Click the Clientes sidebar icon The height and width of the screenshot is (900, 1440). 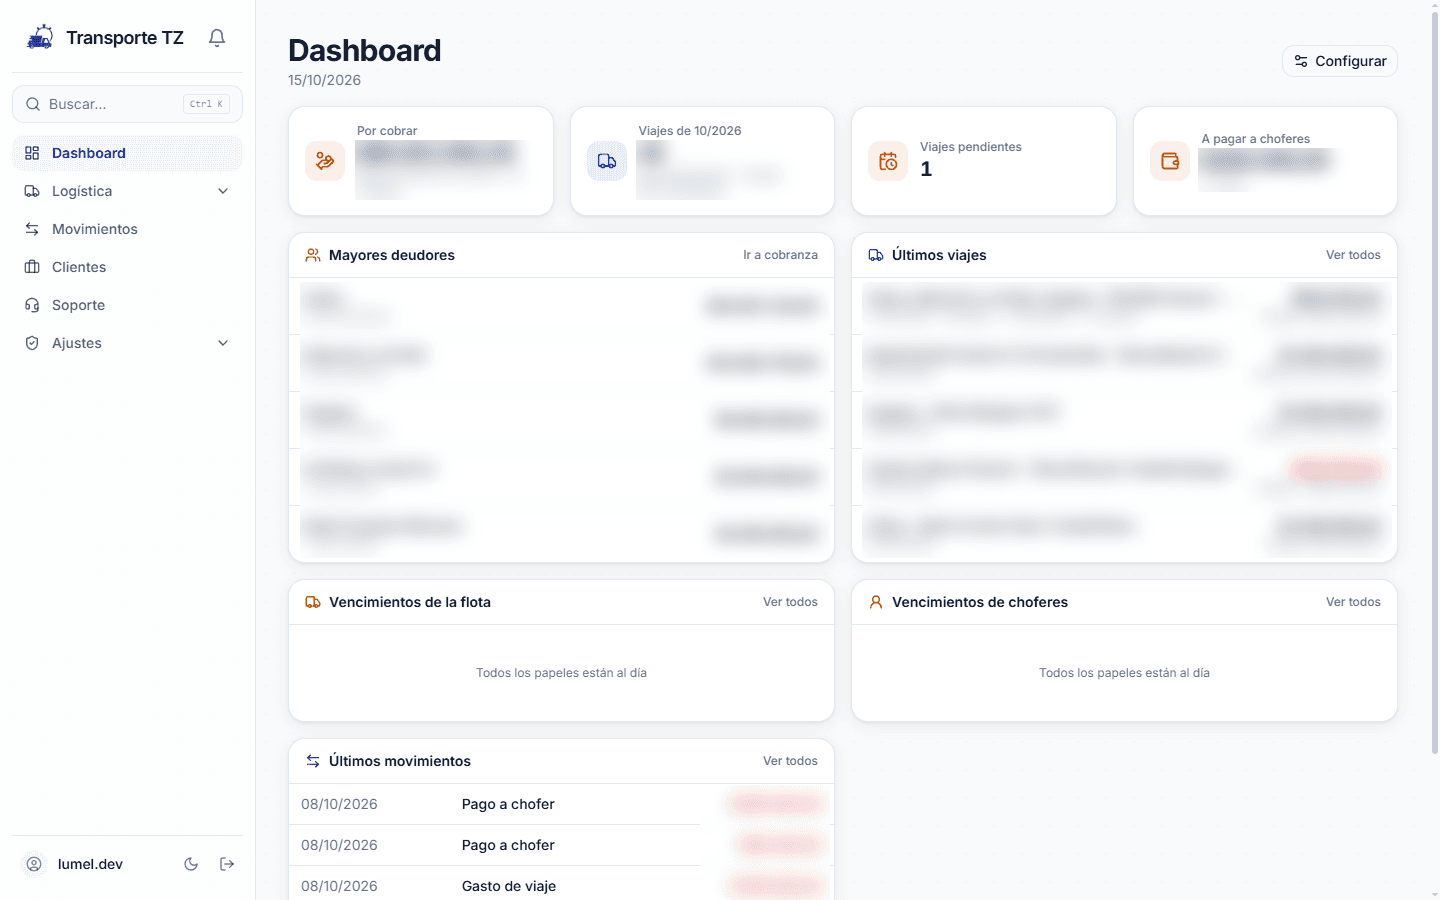[32, 267]
